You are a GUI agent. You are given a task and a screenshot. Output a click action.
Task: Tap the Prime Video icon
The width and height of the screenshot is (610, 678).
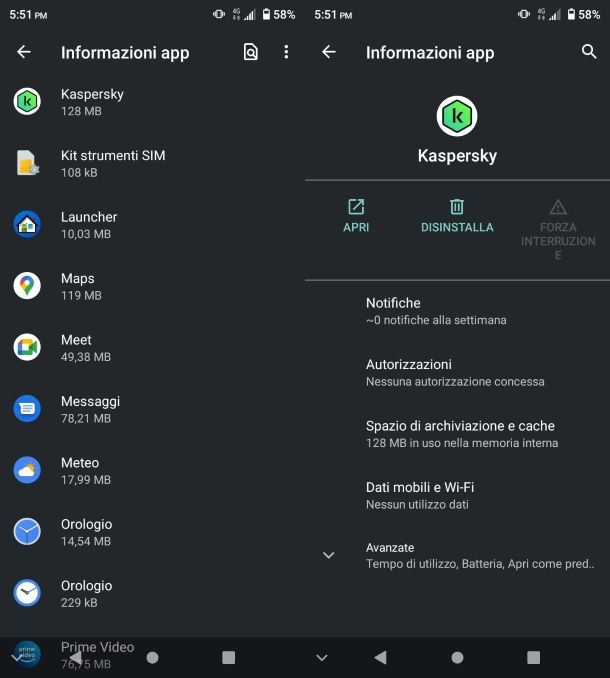pos(27,654)
